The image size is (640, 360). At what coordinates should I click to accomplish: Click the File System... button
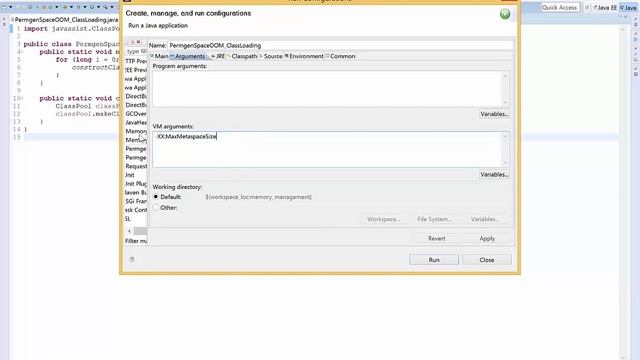pos(434,219)
